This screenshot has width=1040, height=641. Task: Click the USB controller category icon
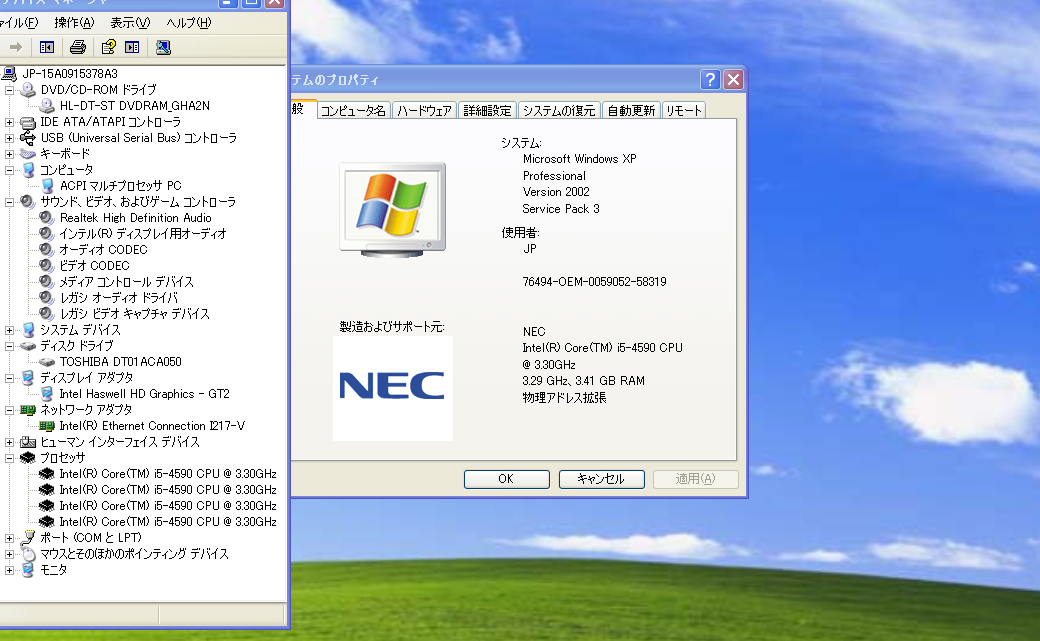[28, 137]
